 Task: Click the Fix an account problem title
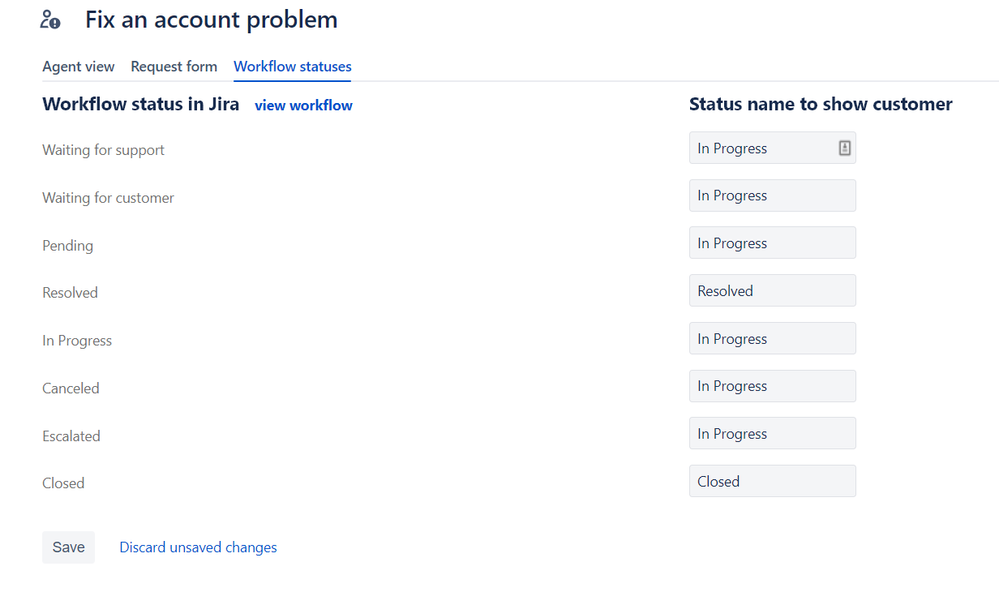(x=210, y=19)
